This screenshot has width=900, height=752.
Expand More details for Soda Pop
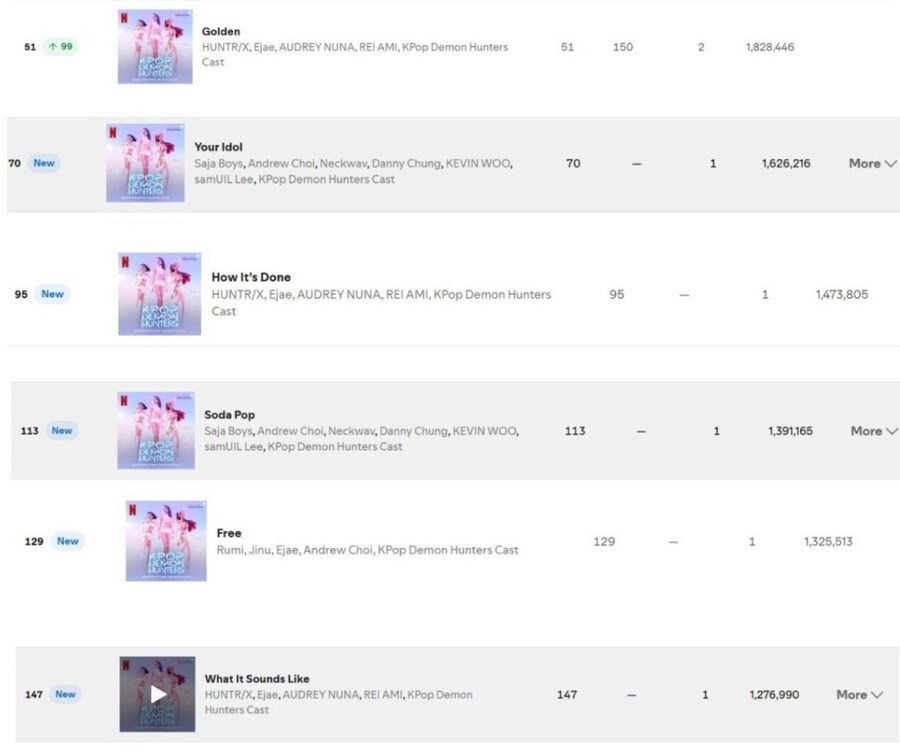[x=874, y=431]
